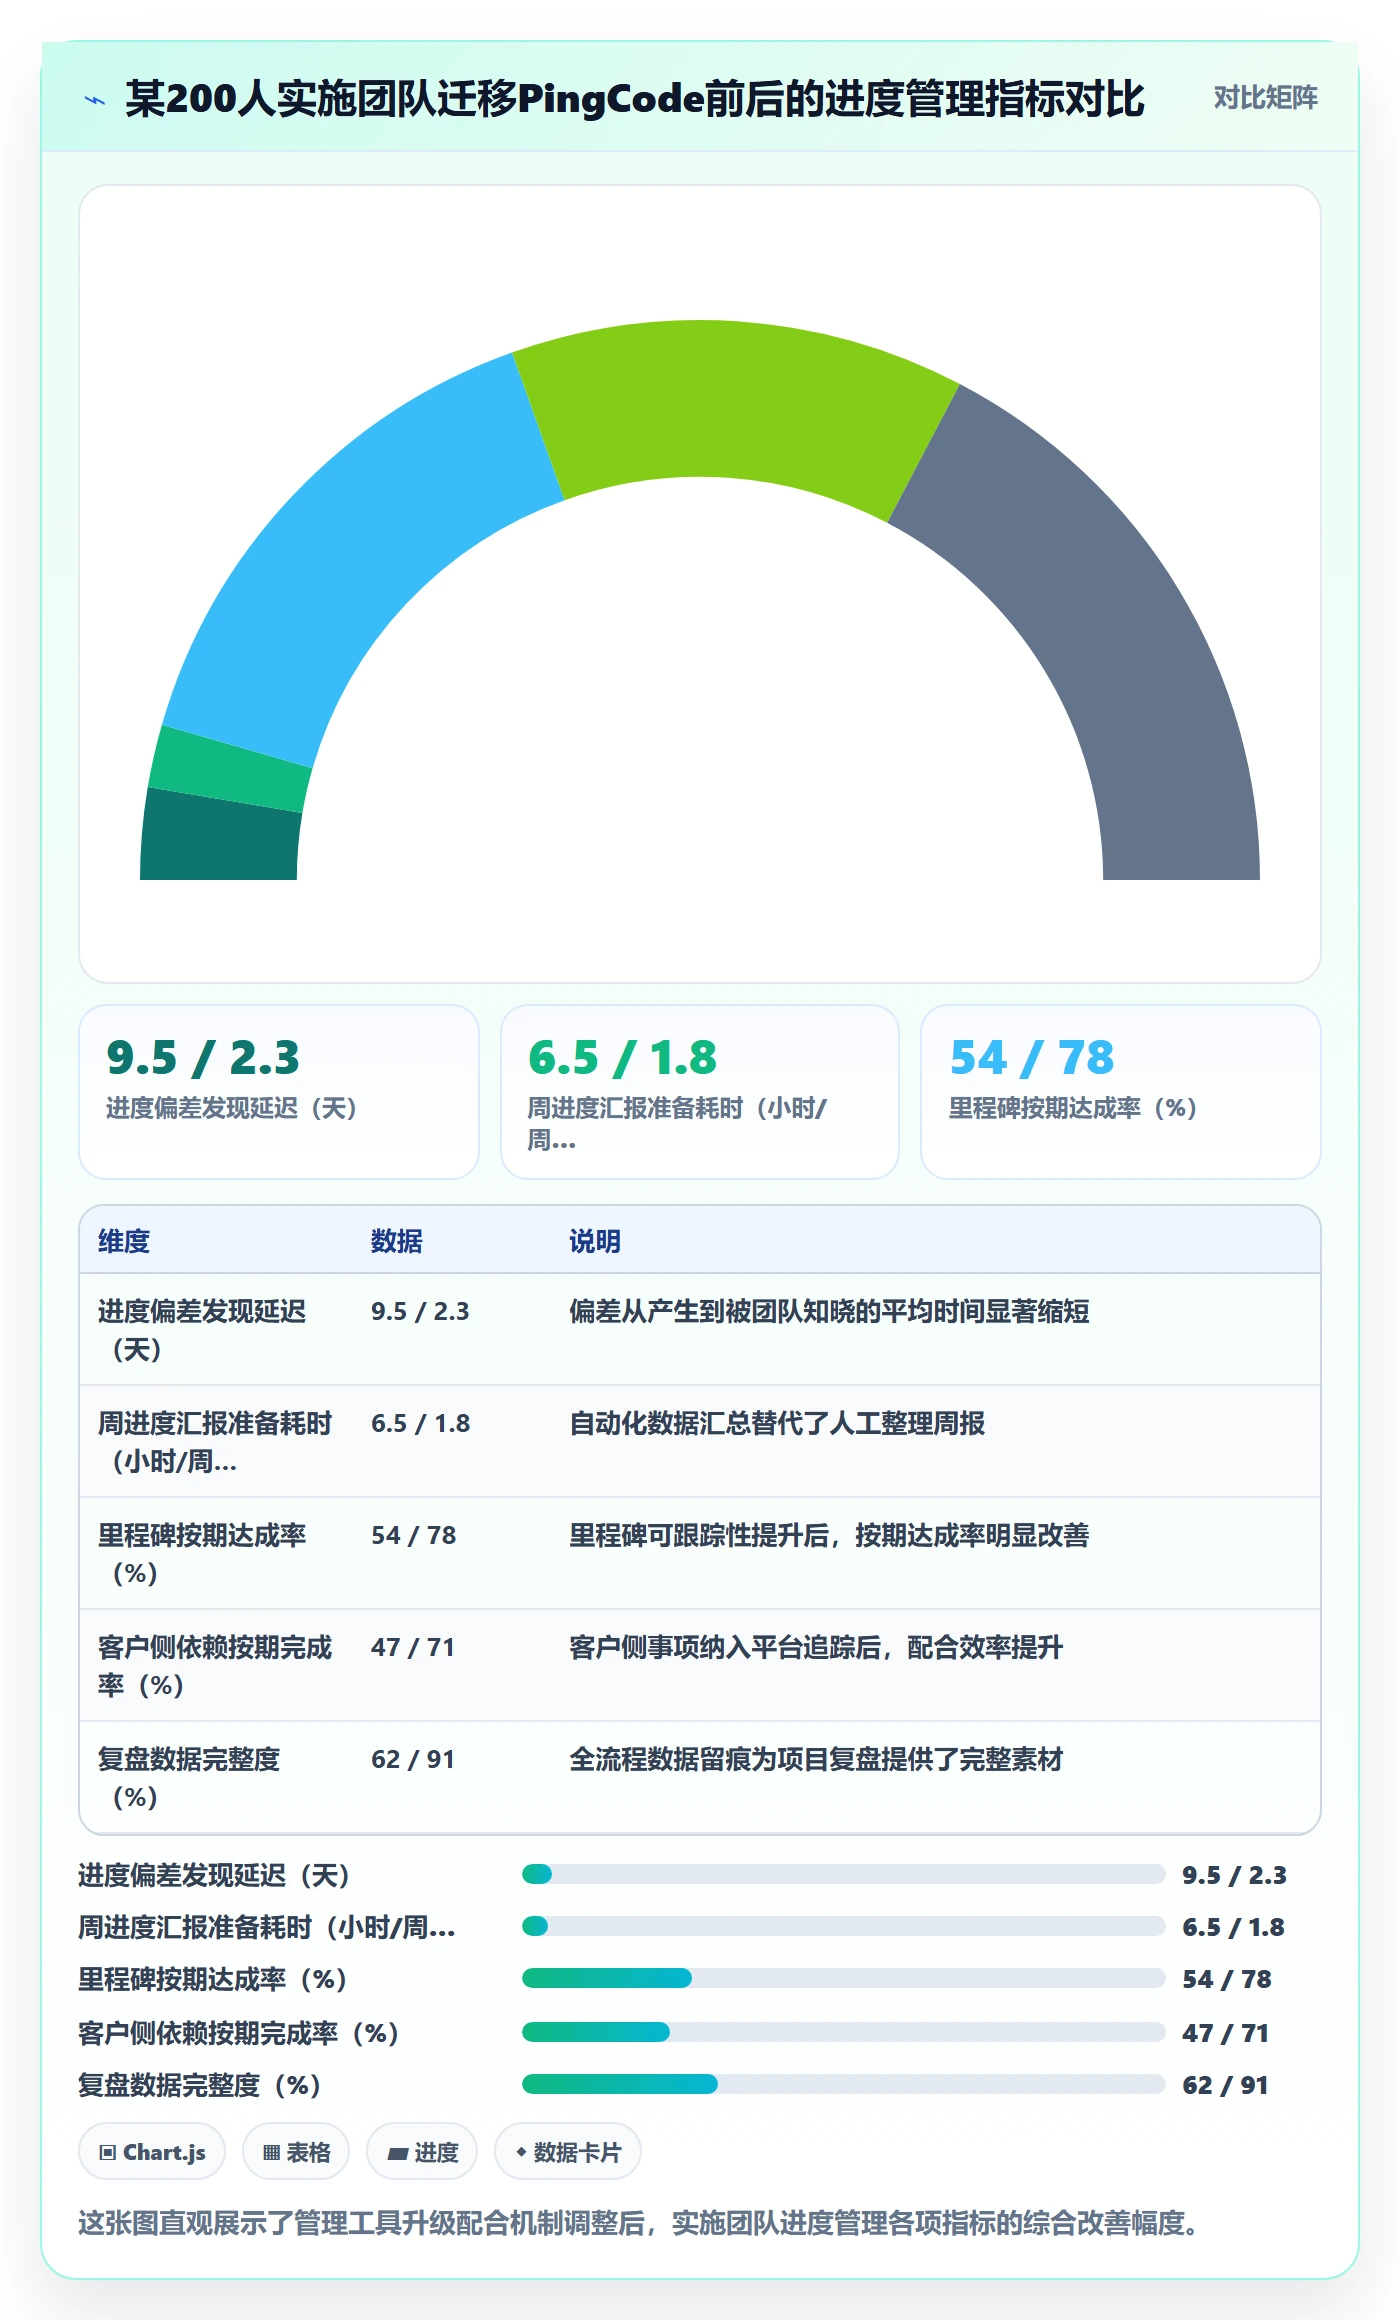Click the 数据 column header

pos(397,1241)
